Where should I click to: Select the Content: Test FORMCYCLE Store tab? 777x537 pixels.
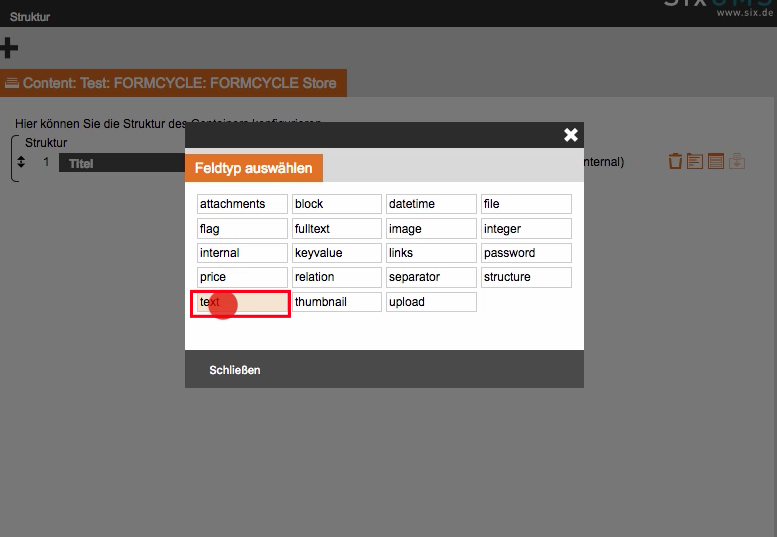point(173,83)
